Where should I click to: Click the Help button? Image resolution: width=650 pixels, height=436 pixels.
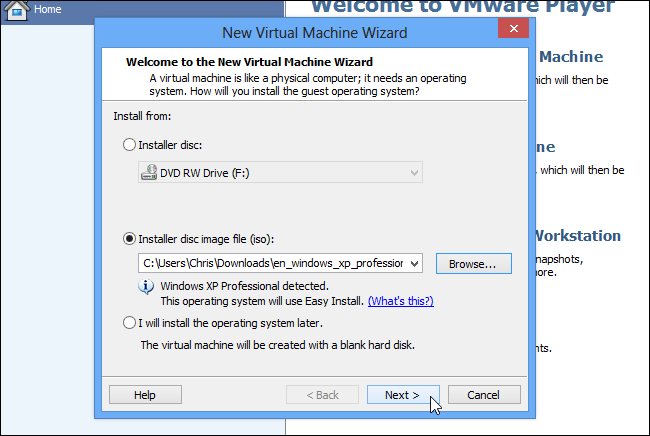coord(145,395)
